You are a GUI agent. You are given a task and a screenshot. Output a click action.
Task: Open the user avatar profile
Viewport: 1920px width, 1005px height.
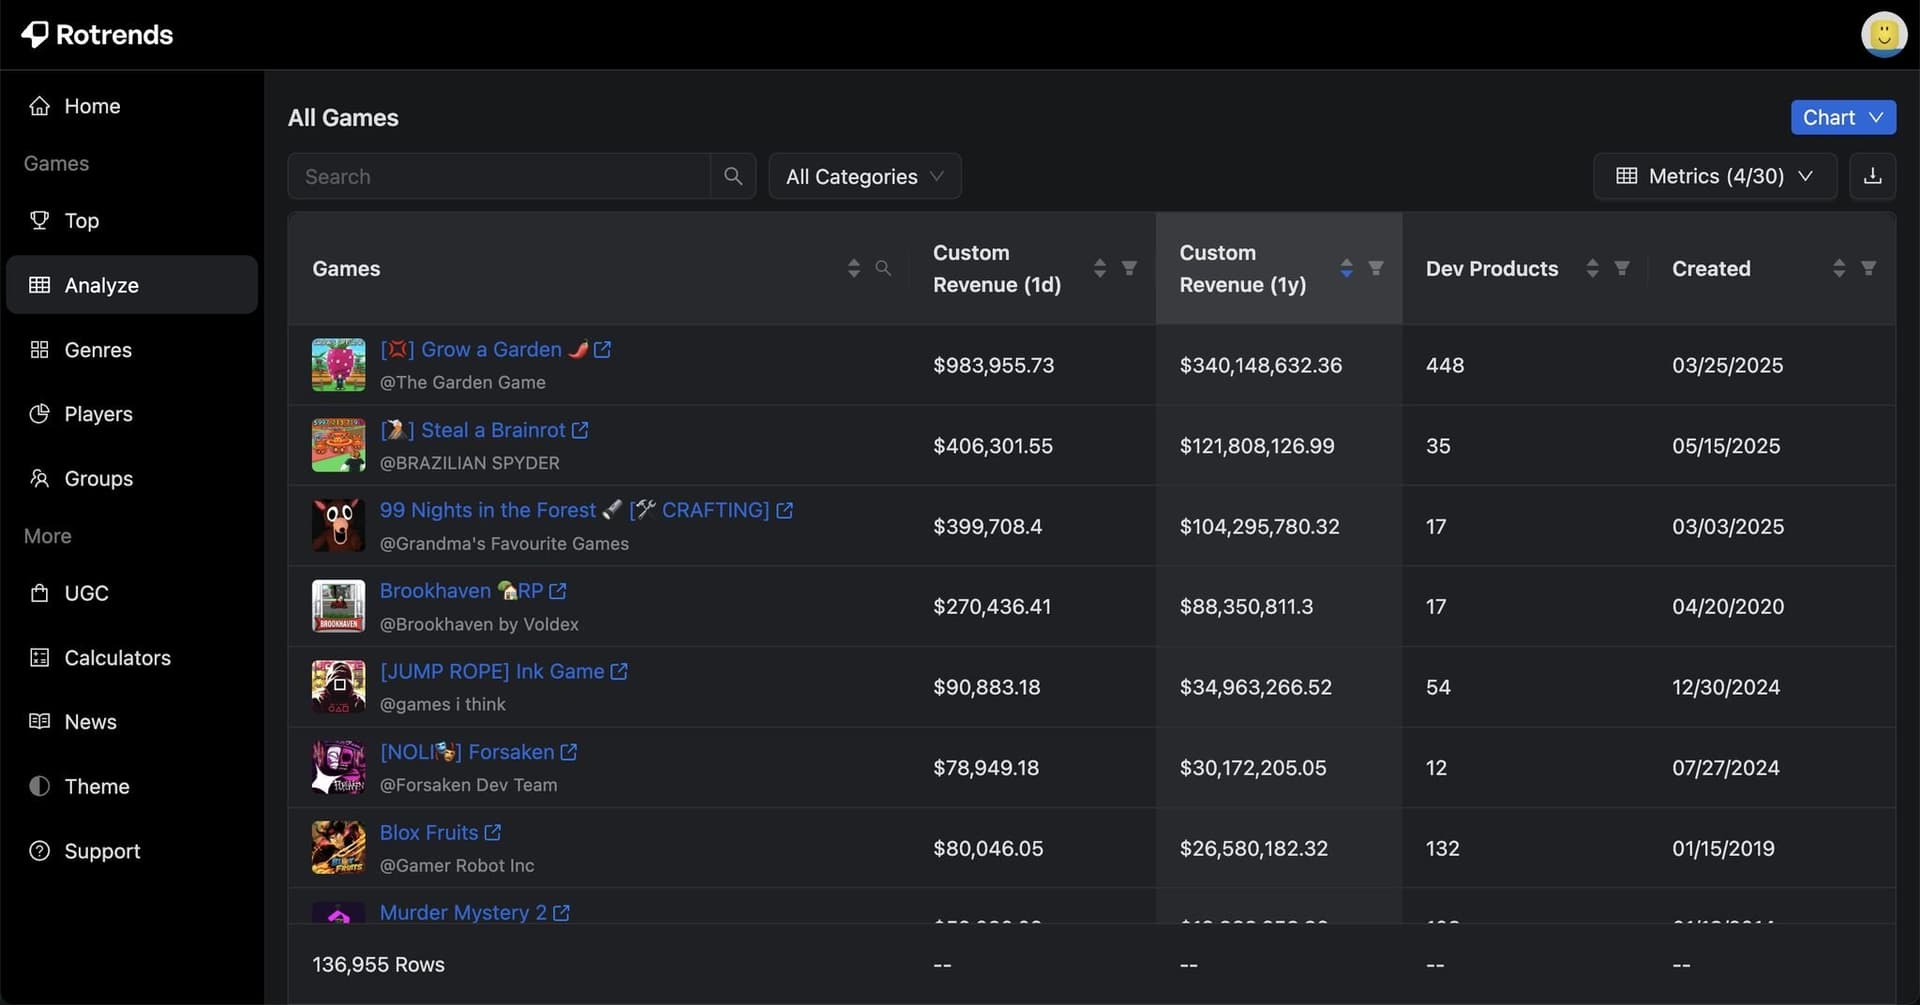tap(1883, 34)
